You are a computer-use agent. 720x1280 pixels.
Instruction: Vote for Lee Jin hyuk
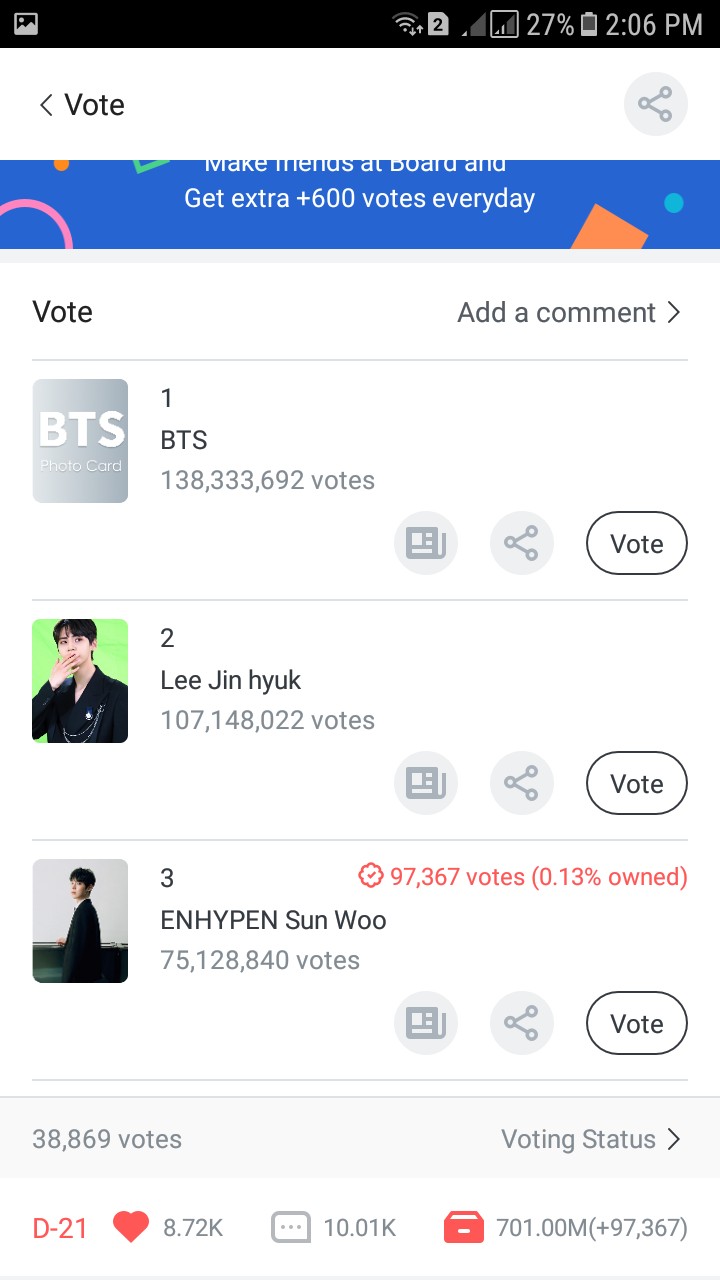[637, 783]
